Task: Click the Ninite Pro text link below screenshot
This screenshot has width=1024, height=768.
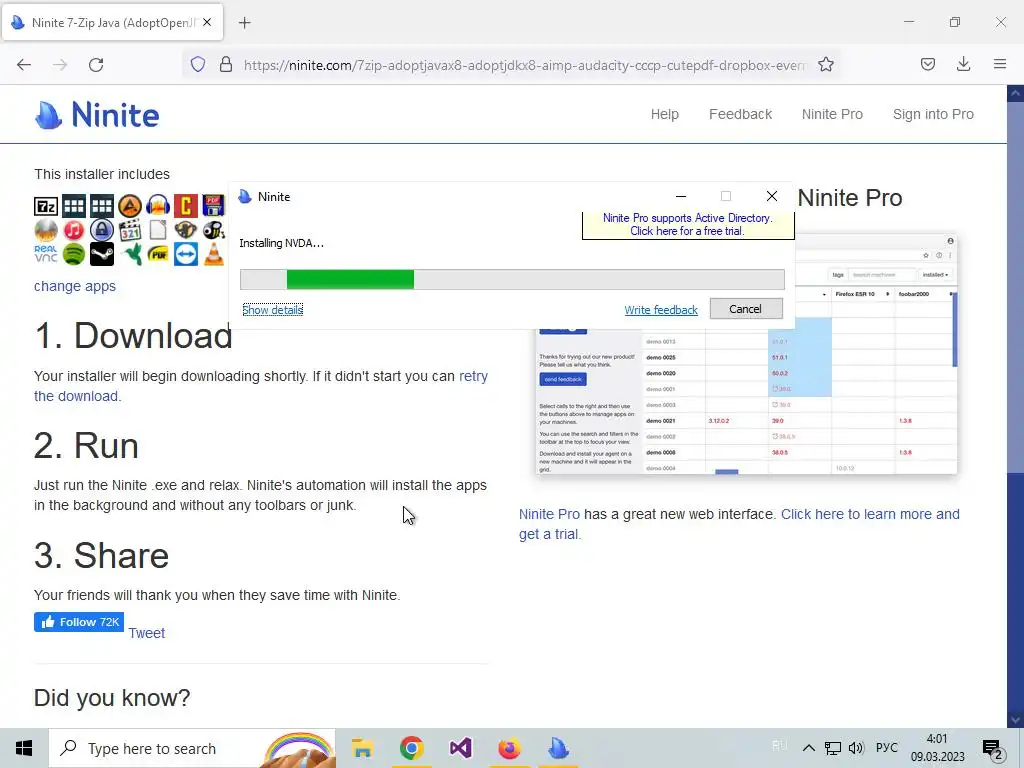Action: (549, 514)
